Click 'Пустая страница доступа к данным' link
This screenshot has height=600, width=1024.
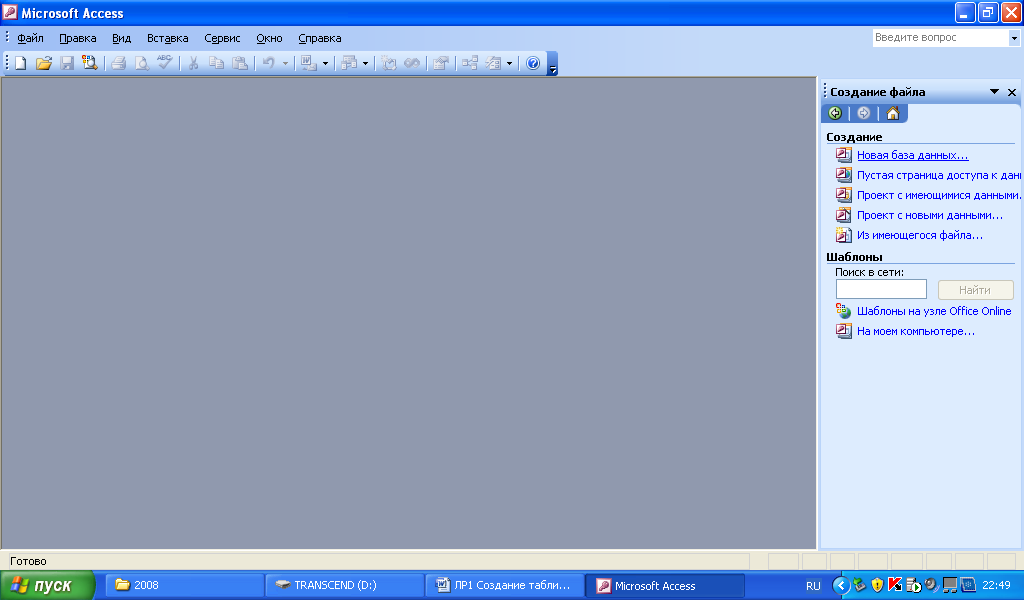click(938, 175)
